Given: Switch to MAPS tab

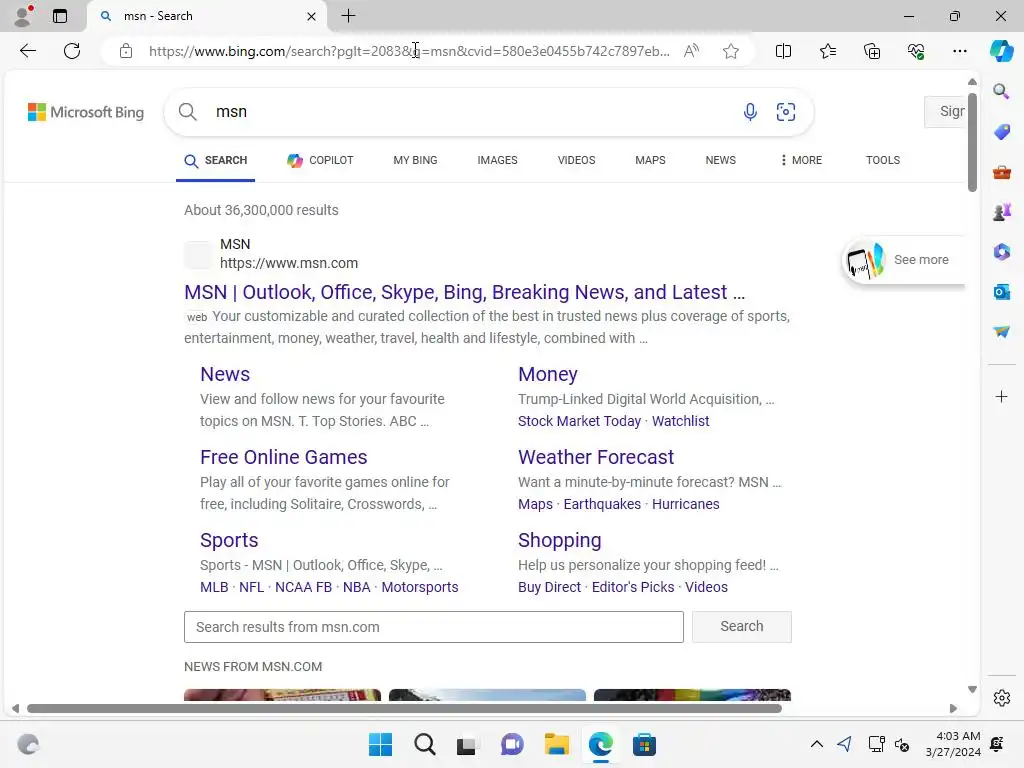Looking at the screenshot, I should (x=650, y=160).
